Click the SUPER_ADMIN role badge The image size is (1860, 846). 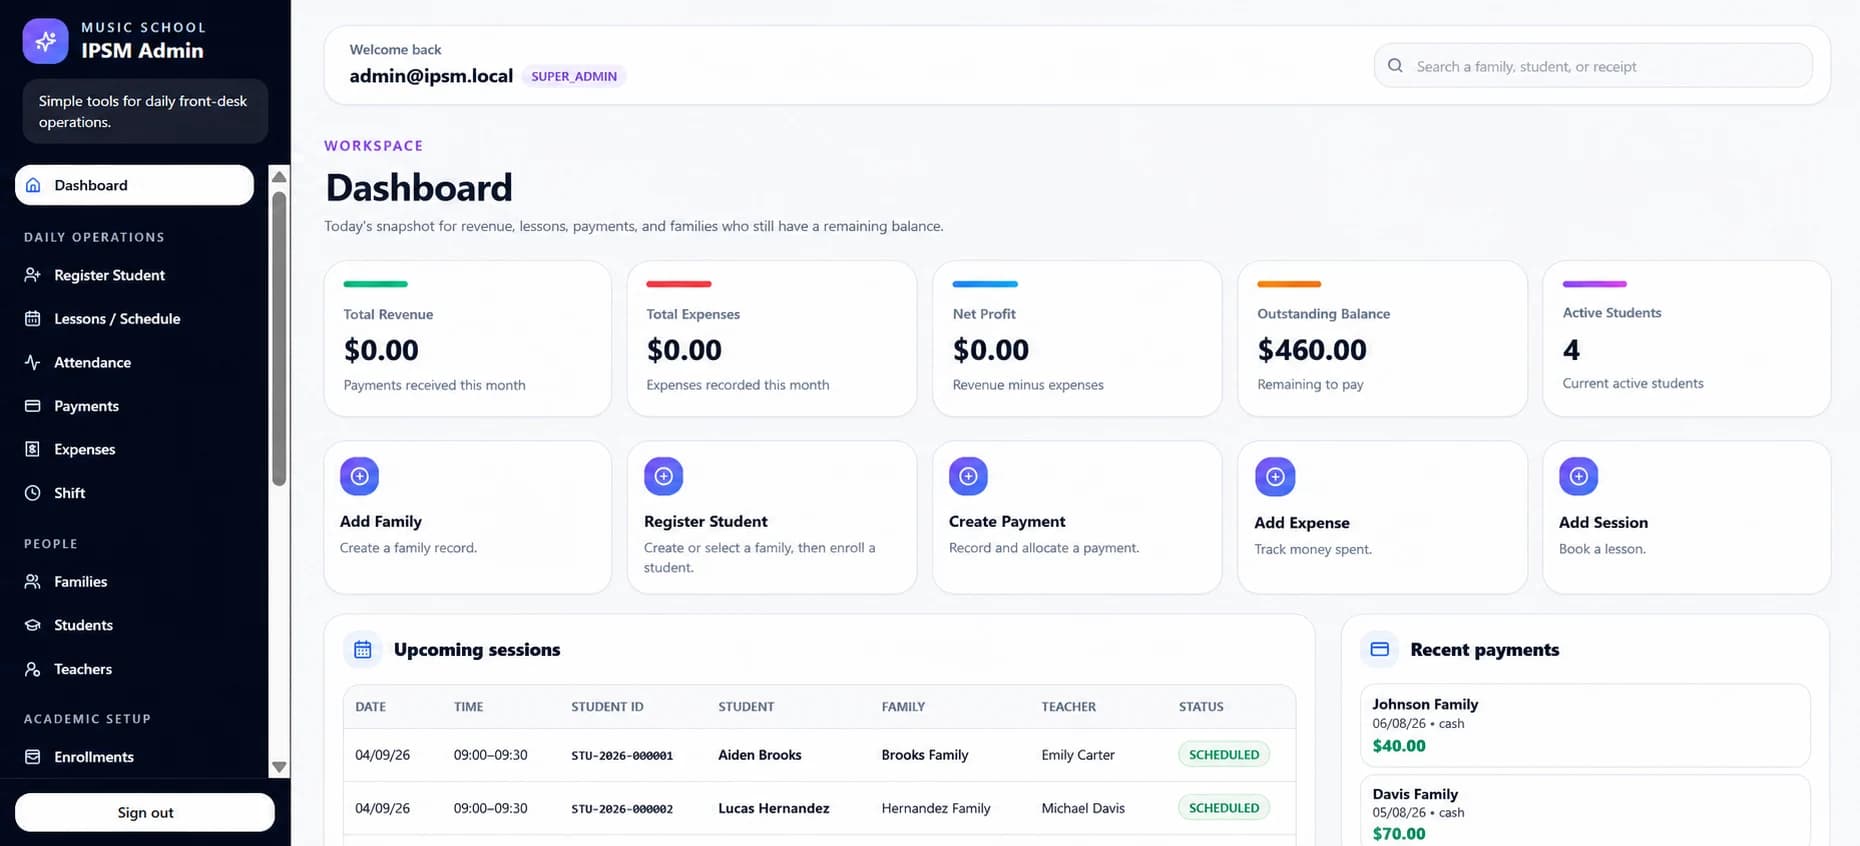[574, 76]
